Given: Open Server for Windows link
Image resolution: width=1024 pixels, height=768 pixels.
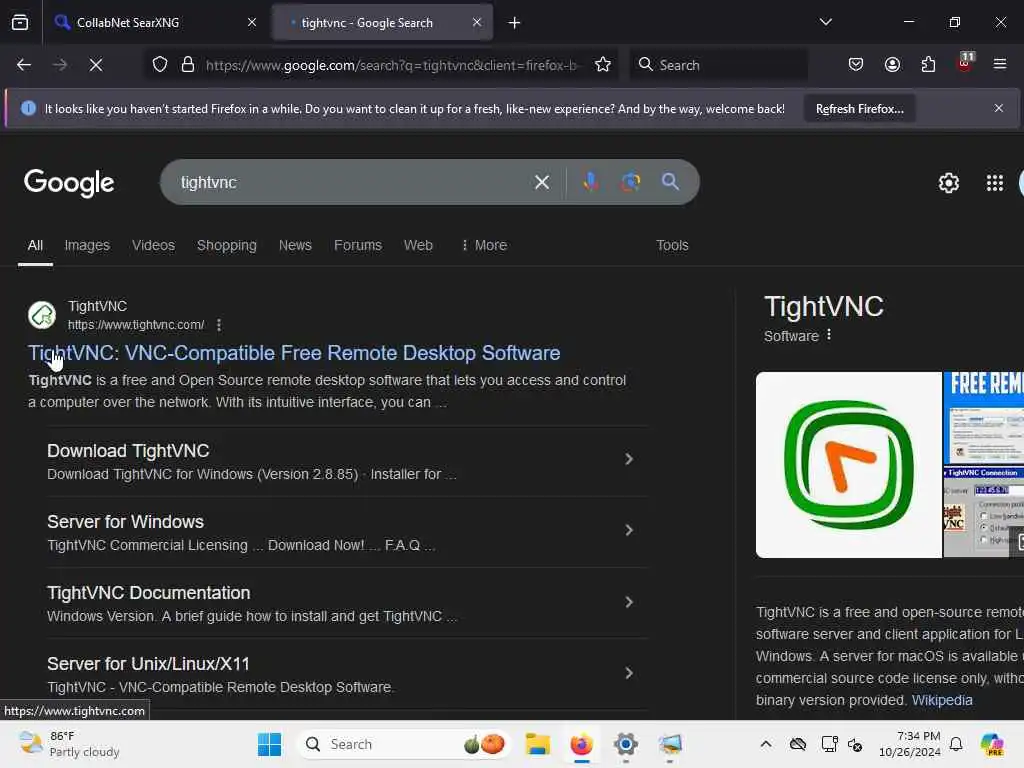Looking at the screenshot, I should point(125,522).
